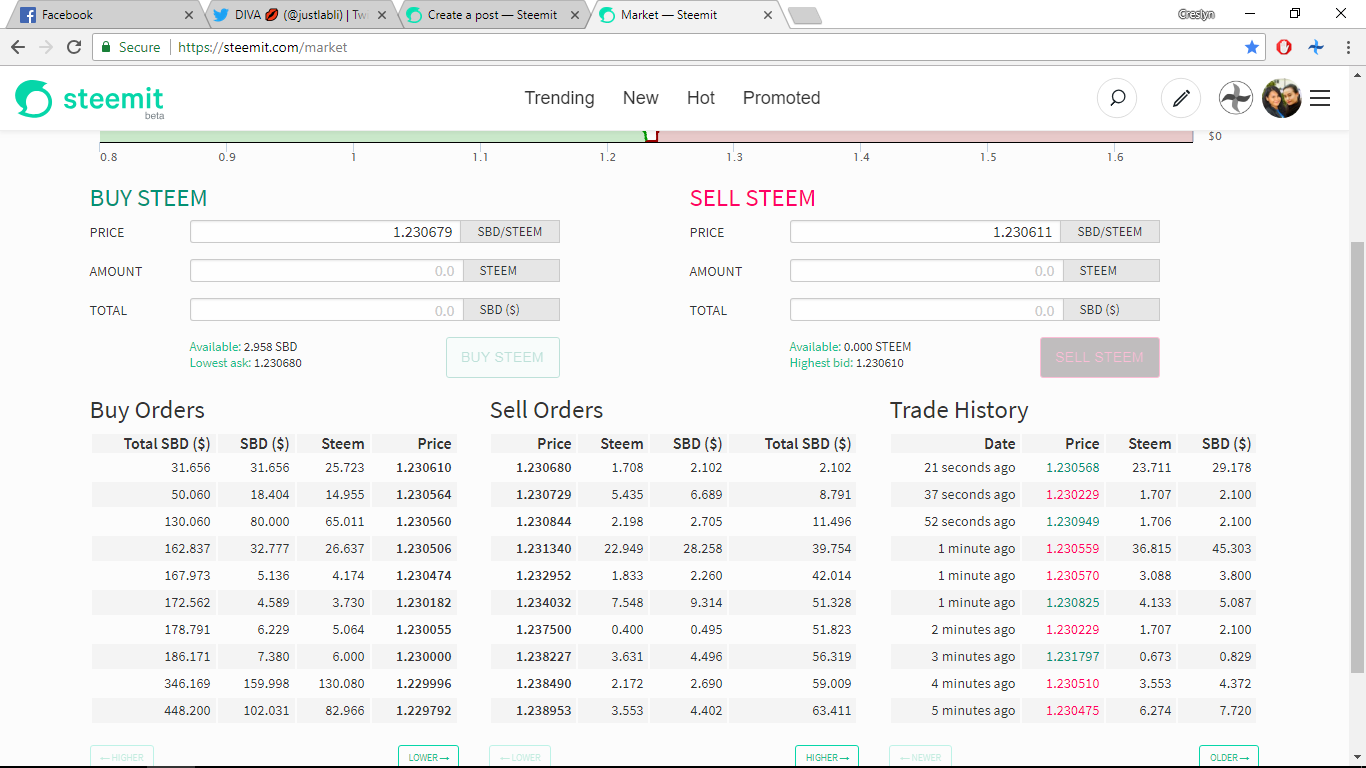The width and height of the screenshot is (1366, 768).
Task: Go back with the browser back arrow
Action: pyautogui.click(x=18, y=47)
